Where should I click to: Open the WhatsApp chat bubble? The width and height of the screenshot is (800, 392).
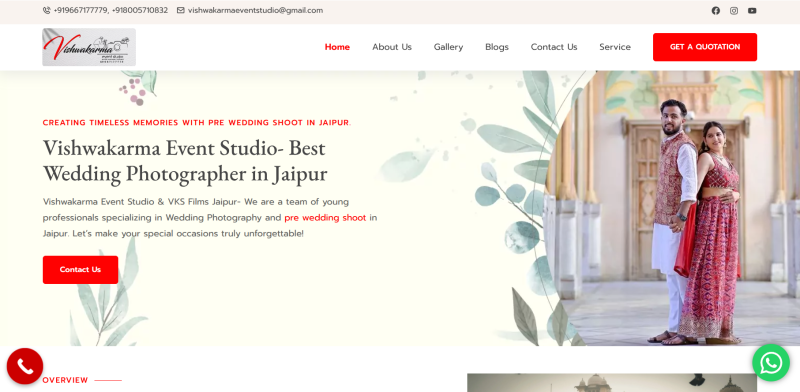(x=770, y=362)
